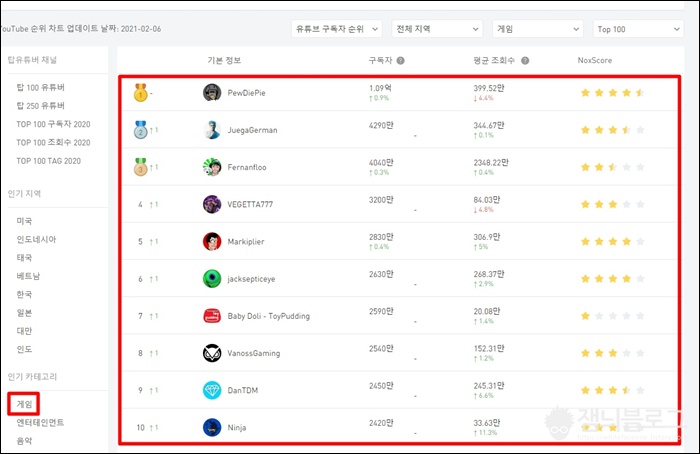
Task: Click VanossGaming channel name
Action: [254, 353]
